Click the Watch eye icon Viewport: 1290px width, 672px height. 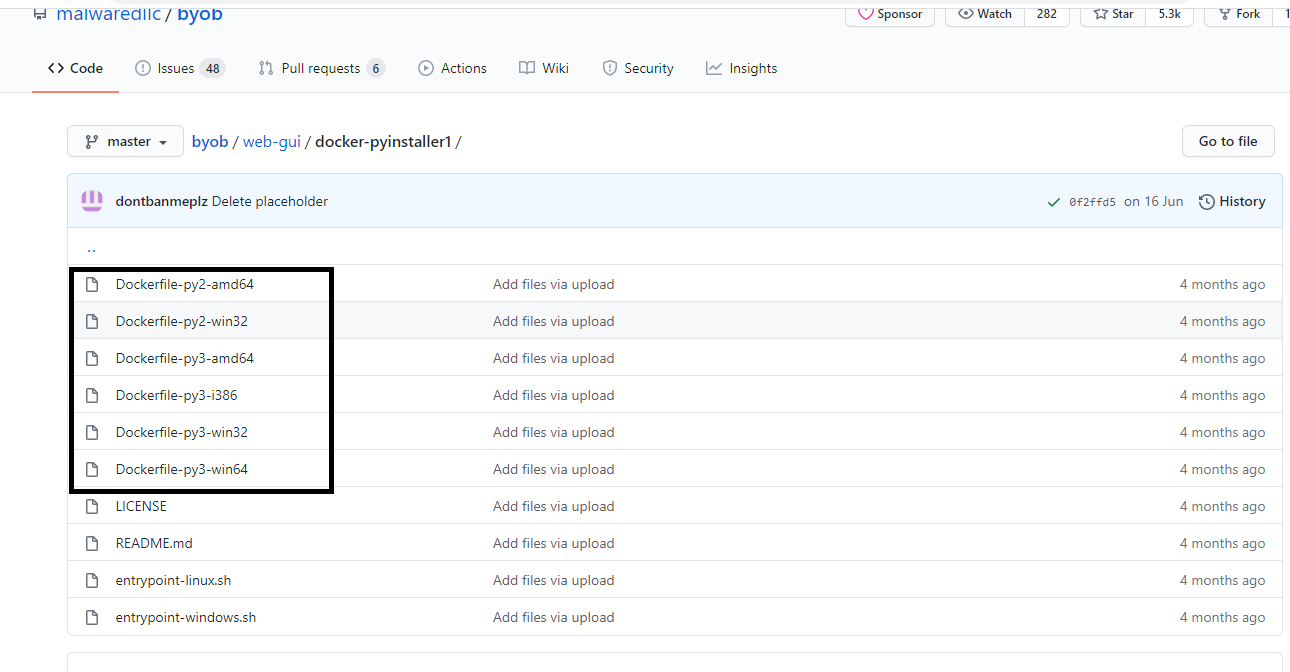click(963, 14)
